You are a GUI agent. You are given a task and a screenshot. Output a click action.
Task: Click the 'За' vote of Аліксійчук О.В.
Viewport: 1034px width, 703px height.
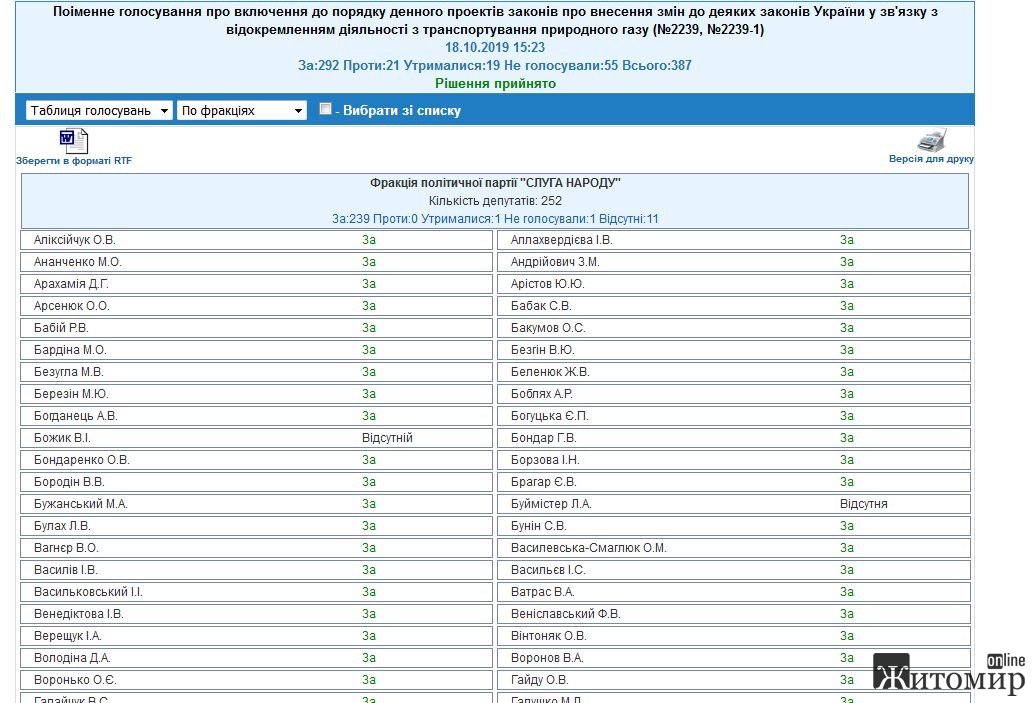[x=369, y=240]
